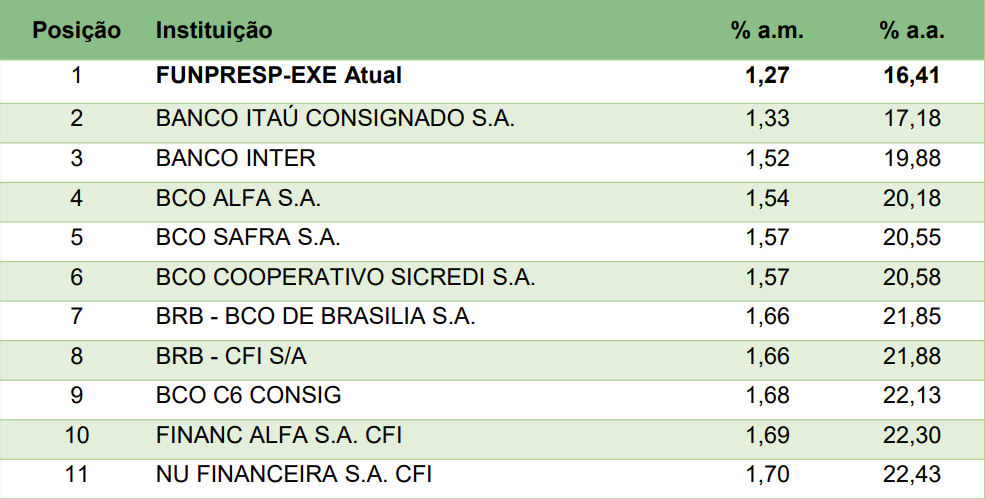This screenshot has width=985, height=499.
Task: Select the BANCO INTER institution cell
Action: (x=236, y=158)
